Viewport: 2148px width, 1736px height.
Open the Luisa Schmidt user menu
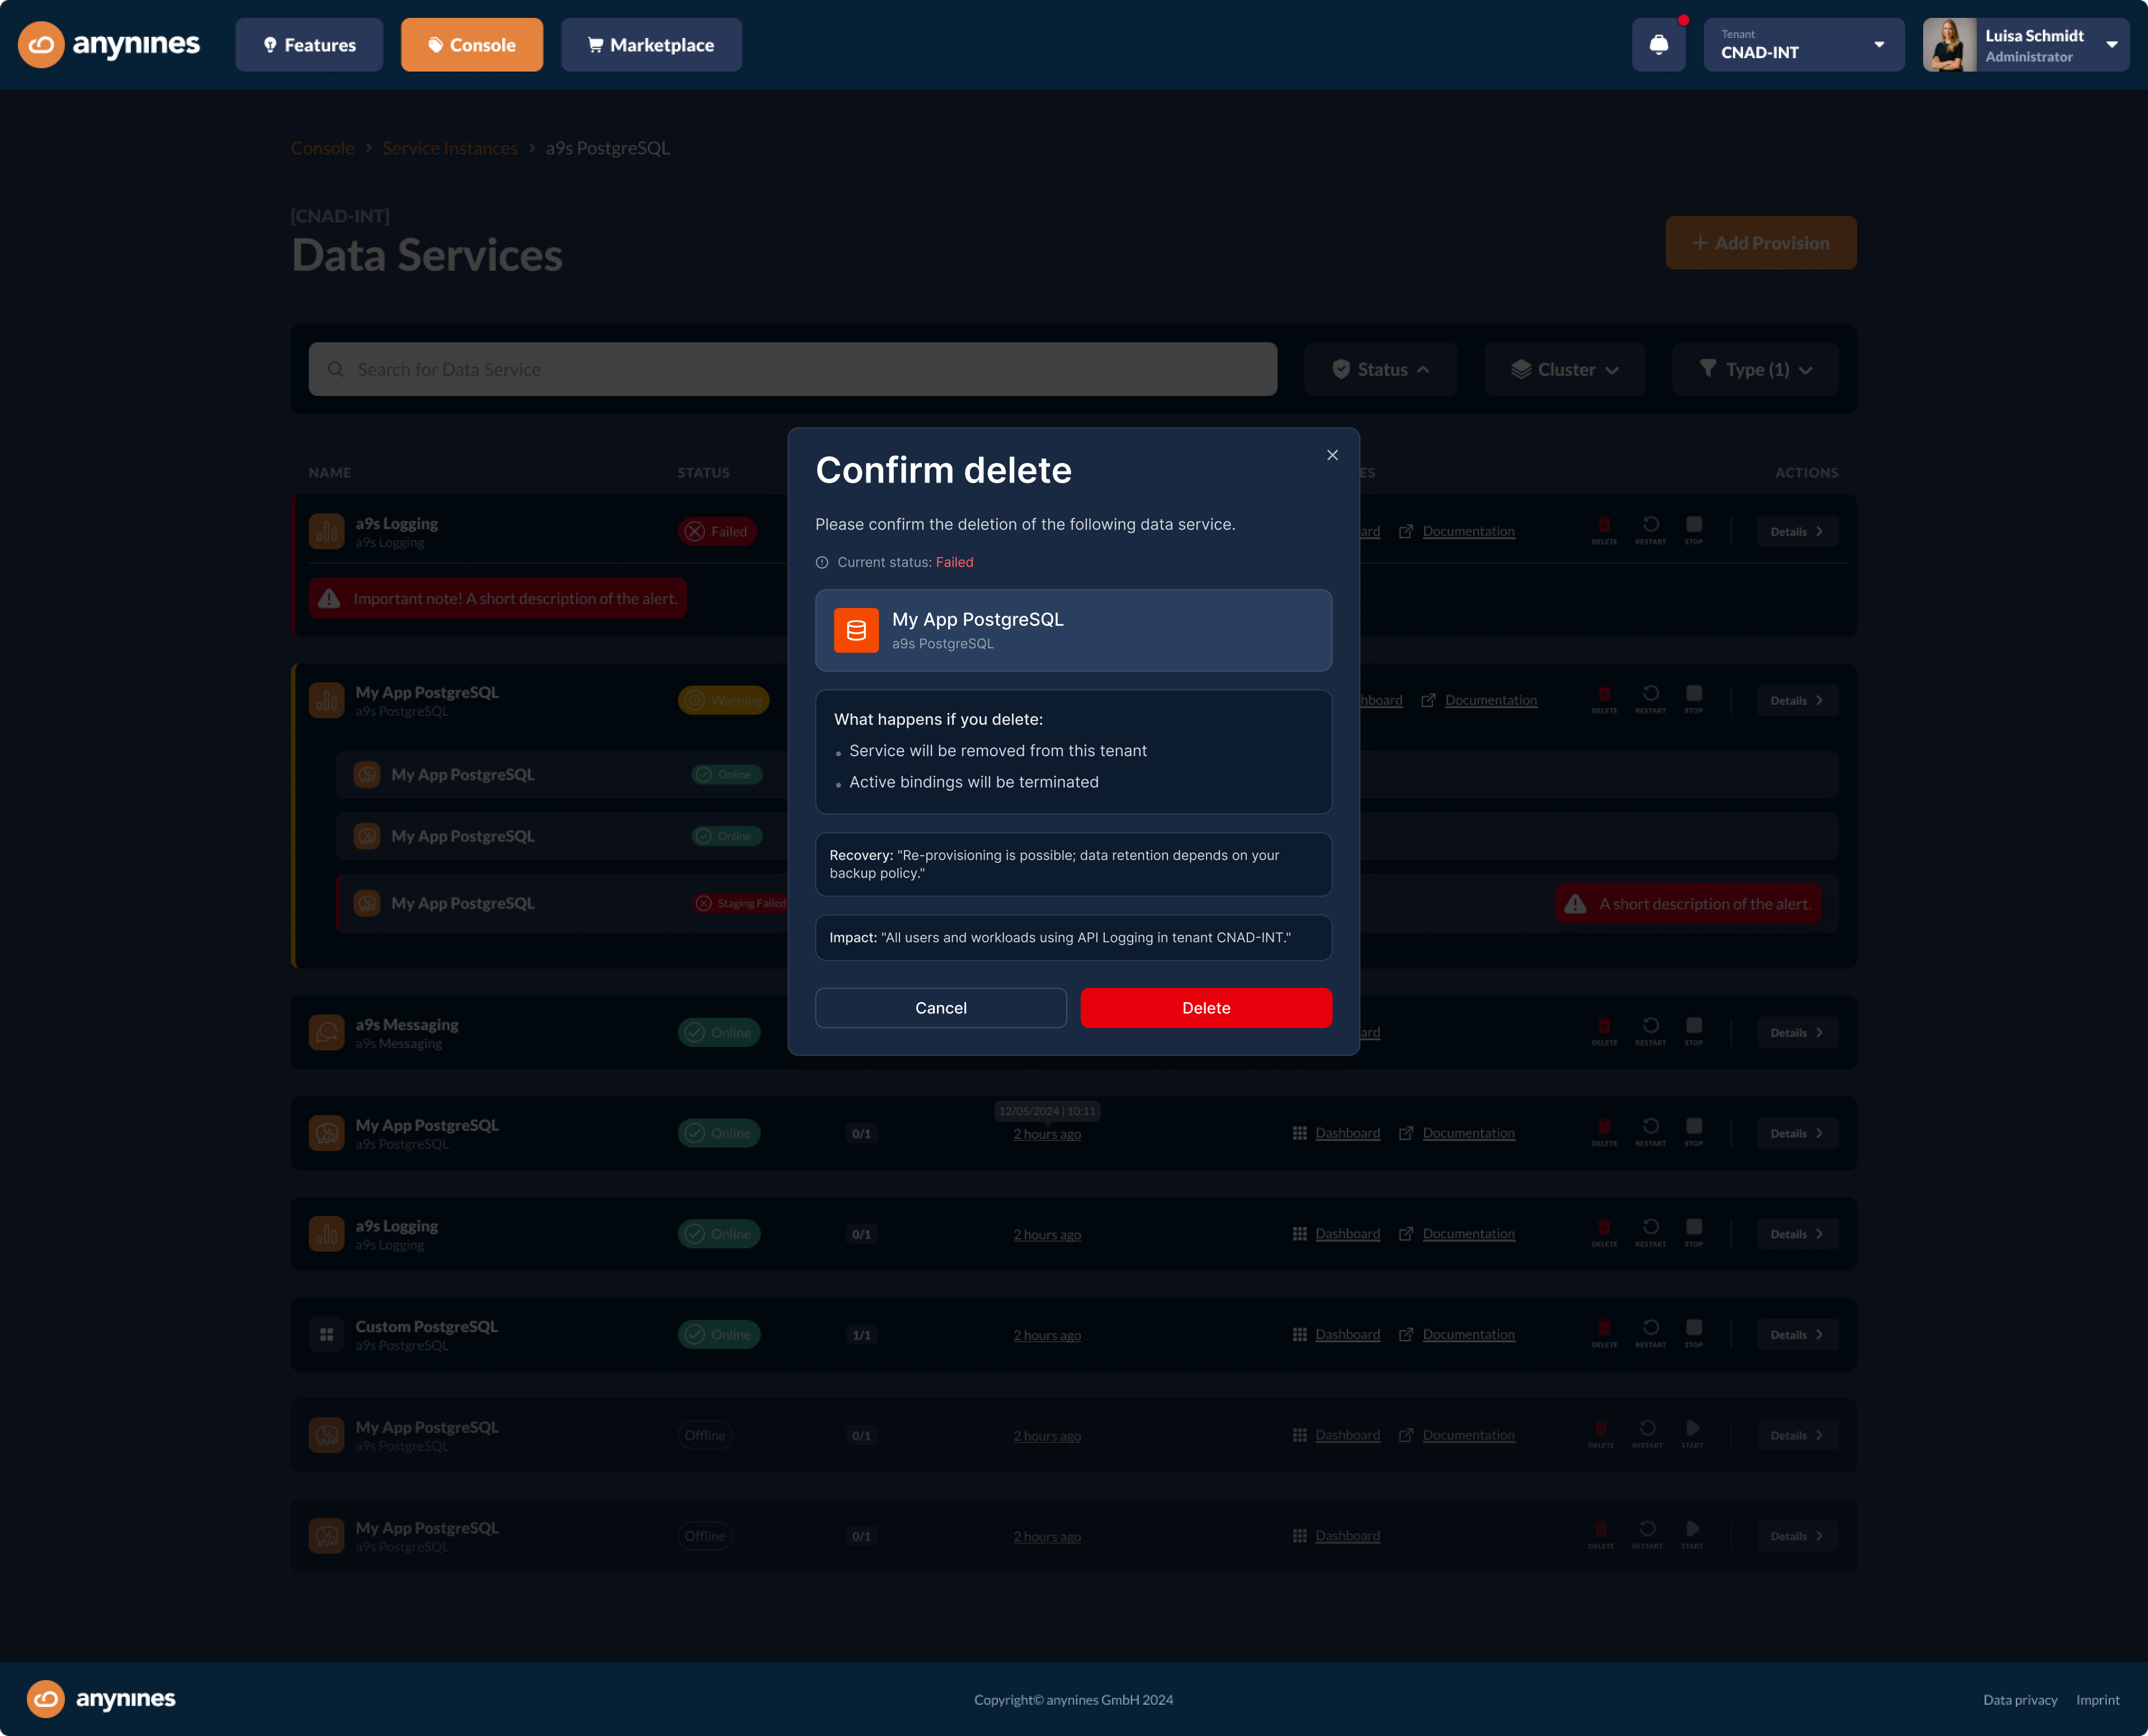2026,45
